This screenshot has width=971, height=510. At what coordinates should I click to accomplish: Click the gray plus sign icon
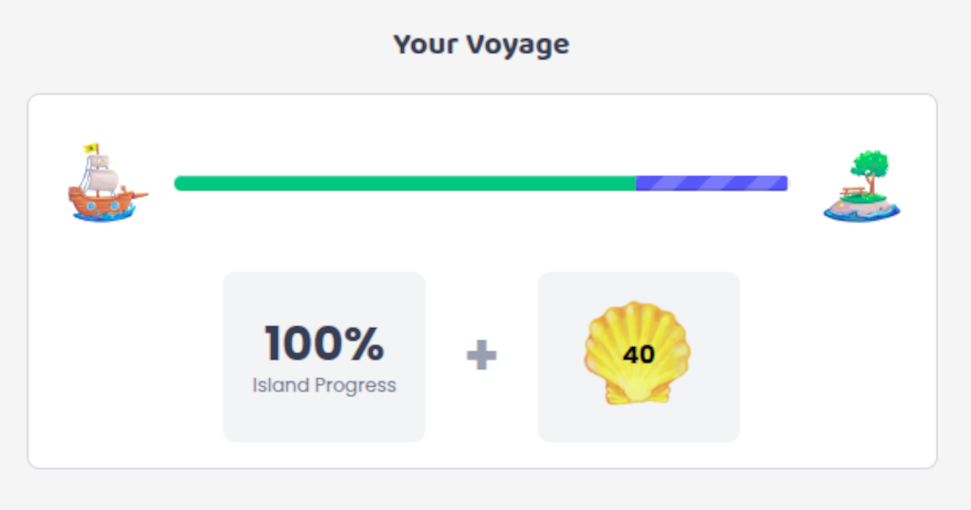coord(481,355)
